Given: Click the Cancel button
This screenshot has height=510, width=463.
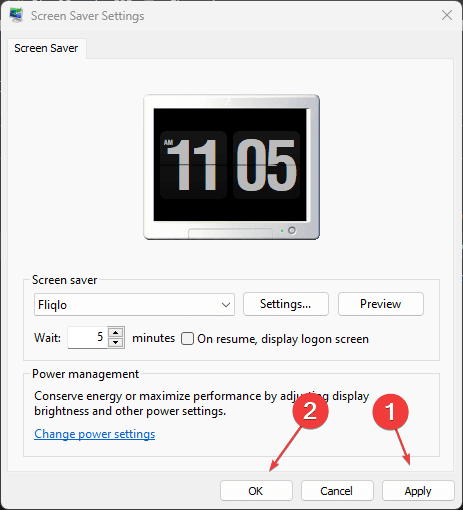Looking at the screenshot, I should point(337,491).
